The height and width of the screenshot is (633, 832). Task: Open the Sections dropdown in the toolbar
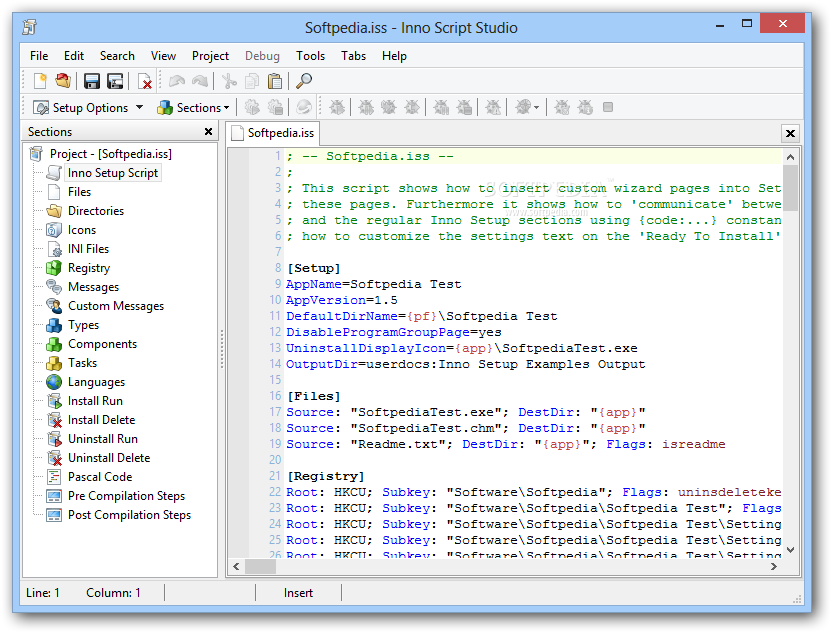point(193,108)
